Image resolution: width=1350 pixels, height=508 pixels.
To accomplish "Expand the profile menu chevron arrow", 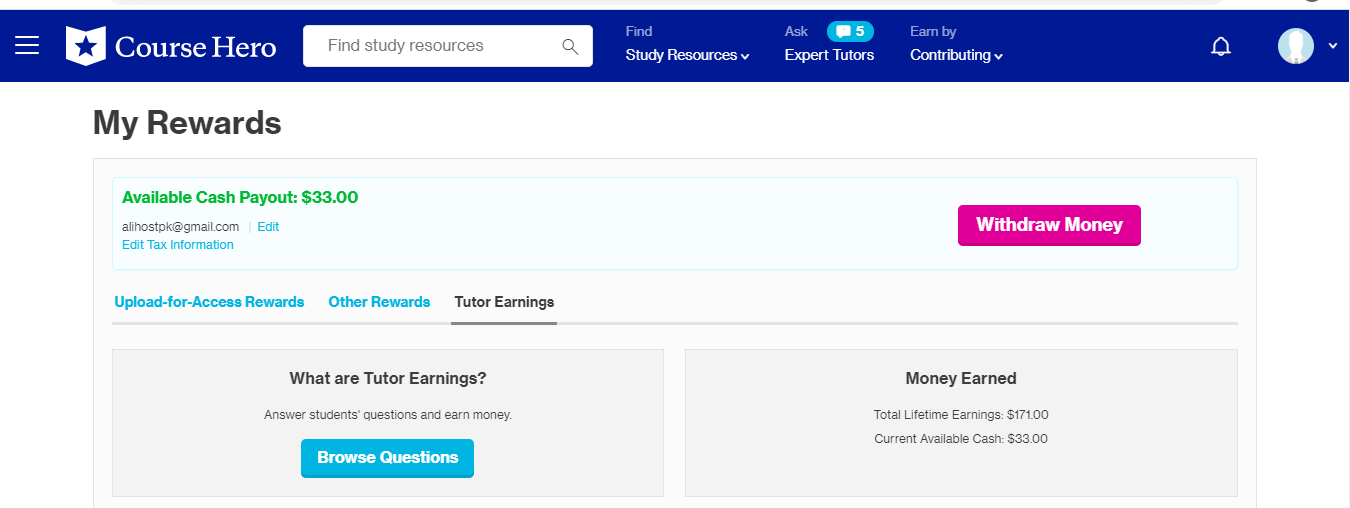I will (1332, 46).
